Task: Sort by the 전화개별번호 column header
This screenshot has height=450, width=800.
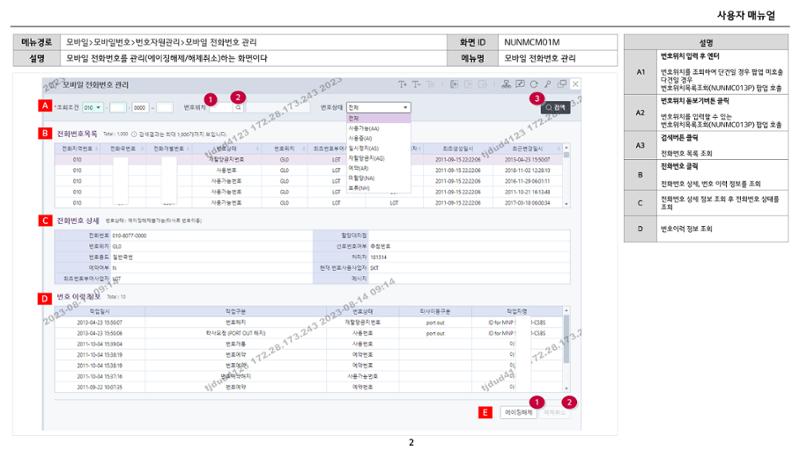Action: pos(169,148)
